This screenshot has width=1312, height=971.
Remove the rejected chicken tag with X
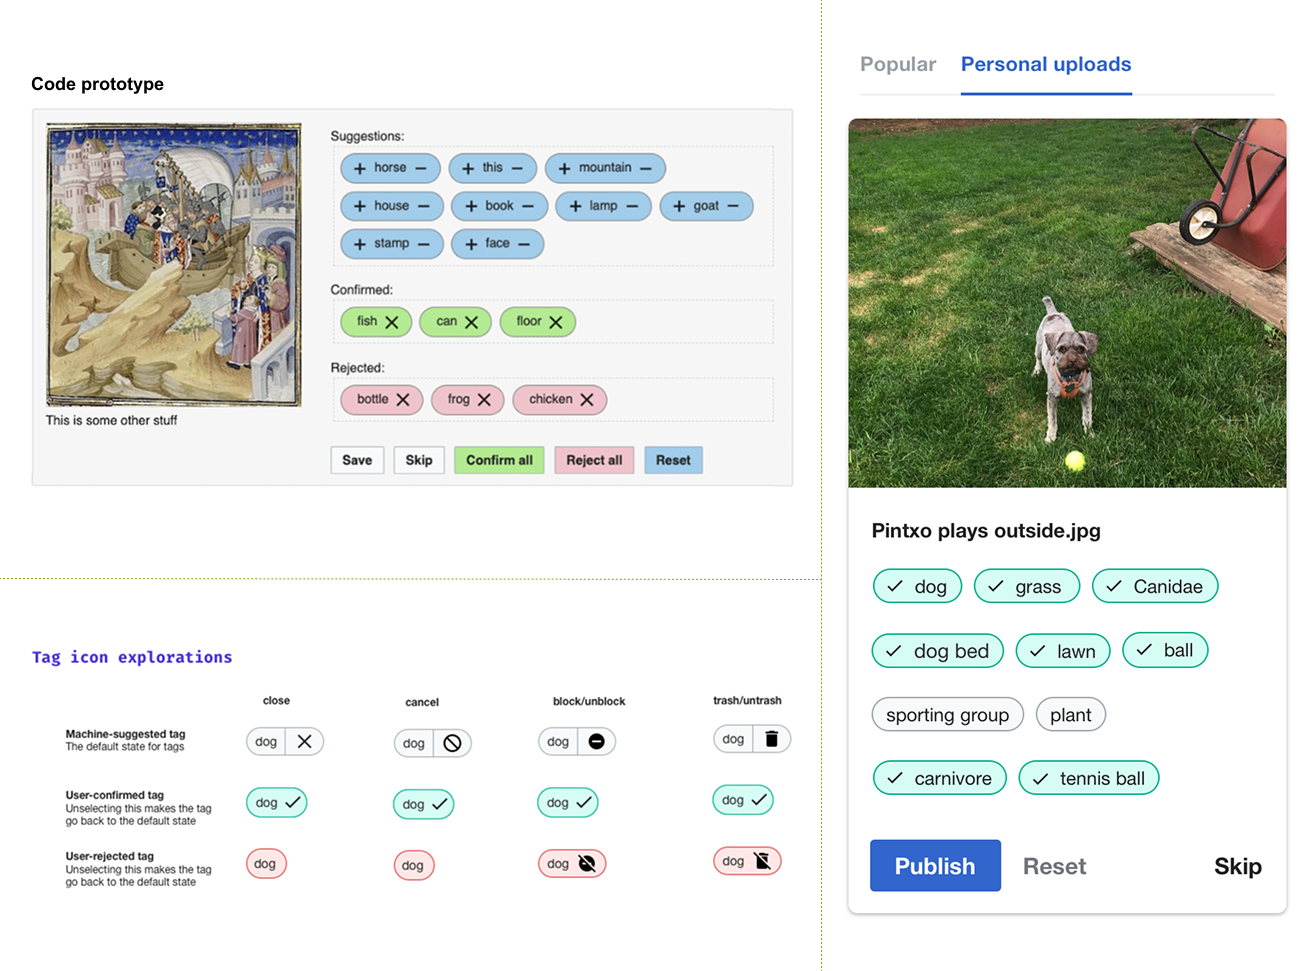click(587, 400)
